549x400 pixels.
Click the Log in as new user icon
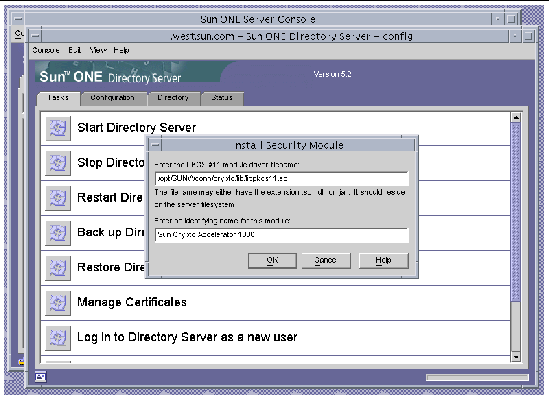(58, 338)
